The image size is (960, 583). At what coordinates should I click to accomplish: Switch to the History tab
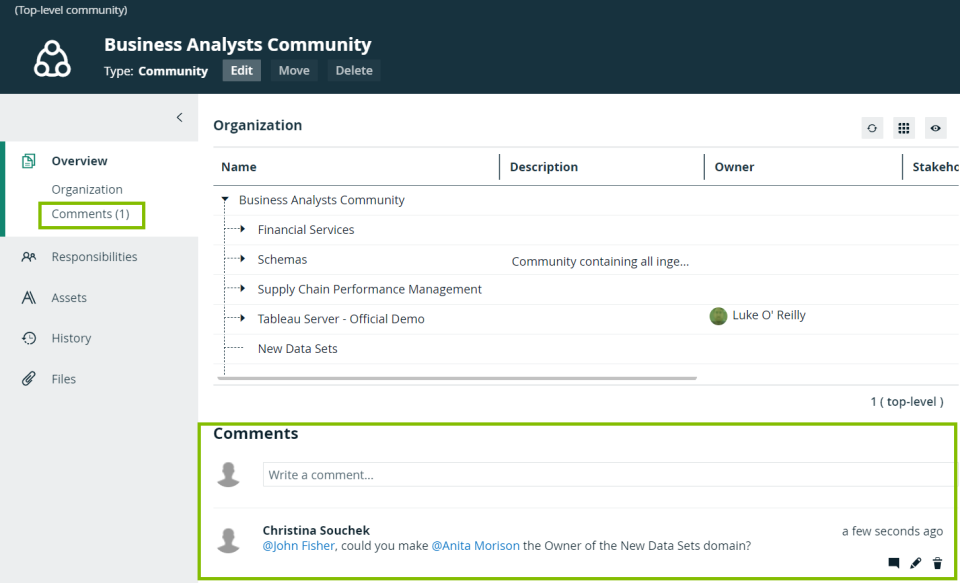click(x=71, y=338)
